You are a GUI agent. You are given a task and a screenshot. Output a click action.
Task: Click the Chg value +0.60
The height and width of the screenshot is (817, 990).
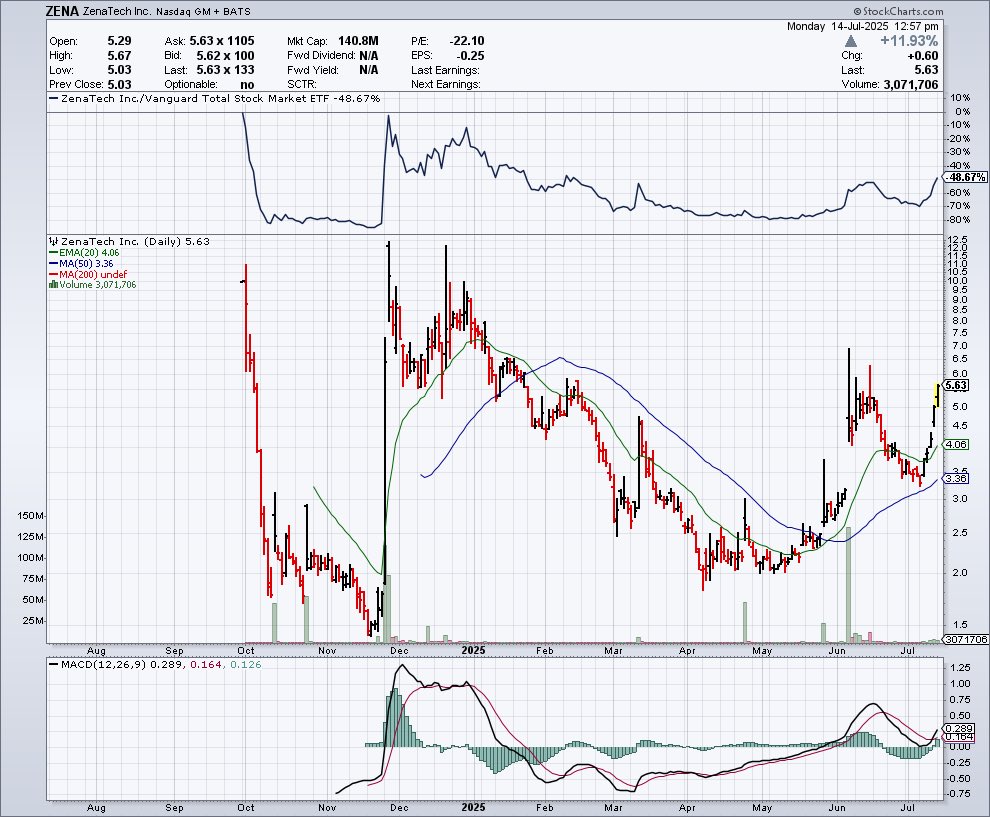tap(923, 56)
